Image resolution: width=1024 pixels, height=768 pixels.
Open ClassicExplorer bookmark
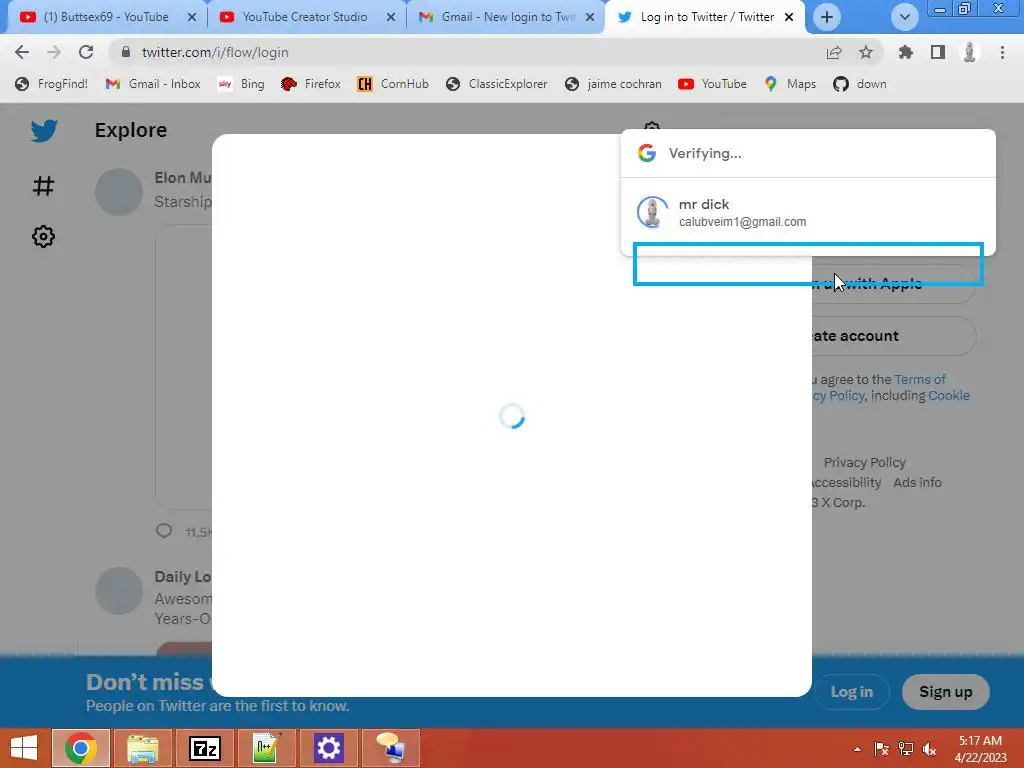[x=497, y=84]
